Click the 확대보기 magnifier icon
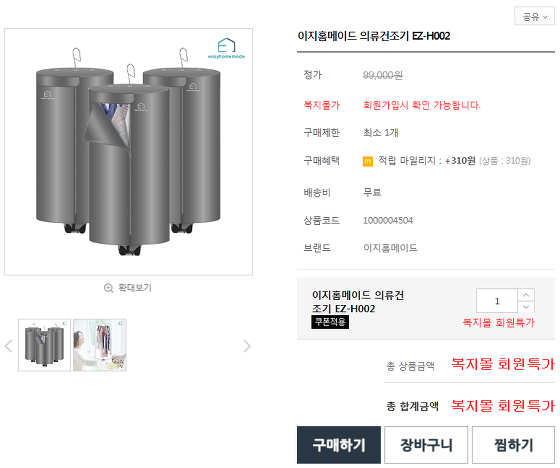This screenshot has height=468, width=560. tap(108, 288)
